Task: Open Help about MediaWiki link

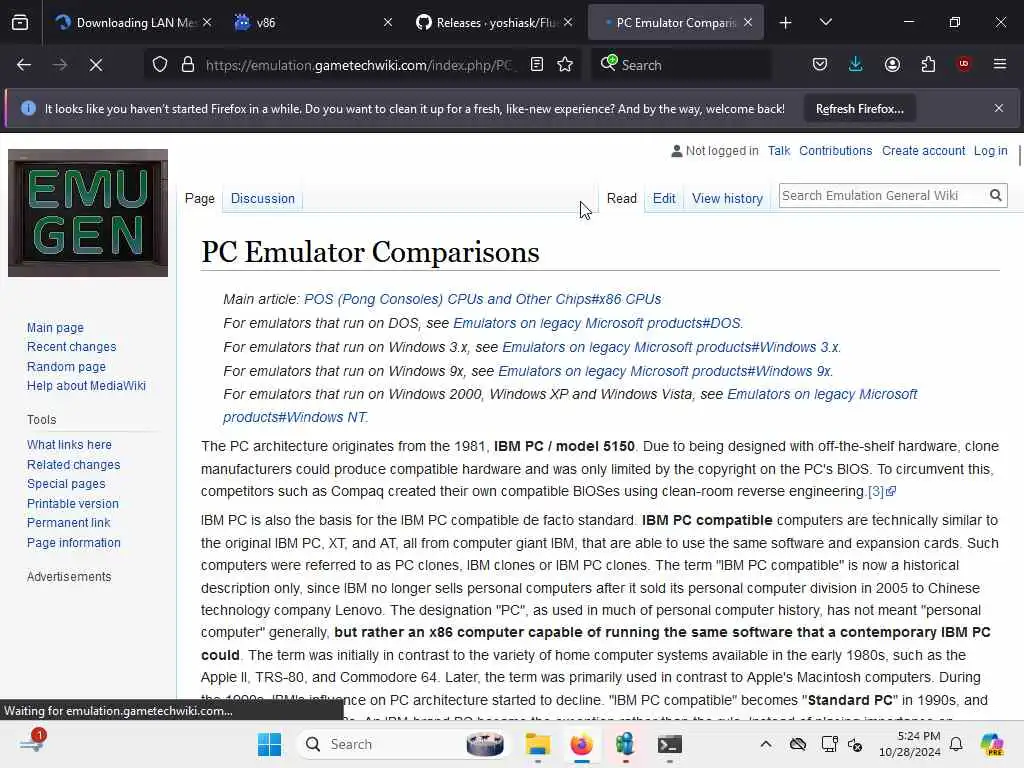Action: tap(86, 386)
